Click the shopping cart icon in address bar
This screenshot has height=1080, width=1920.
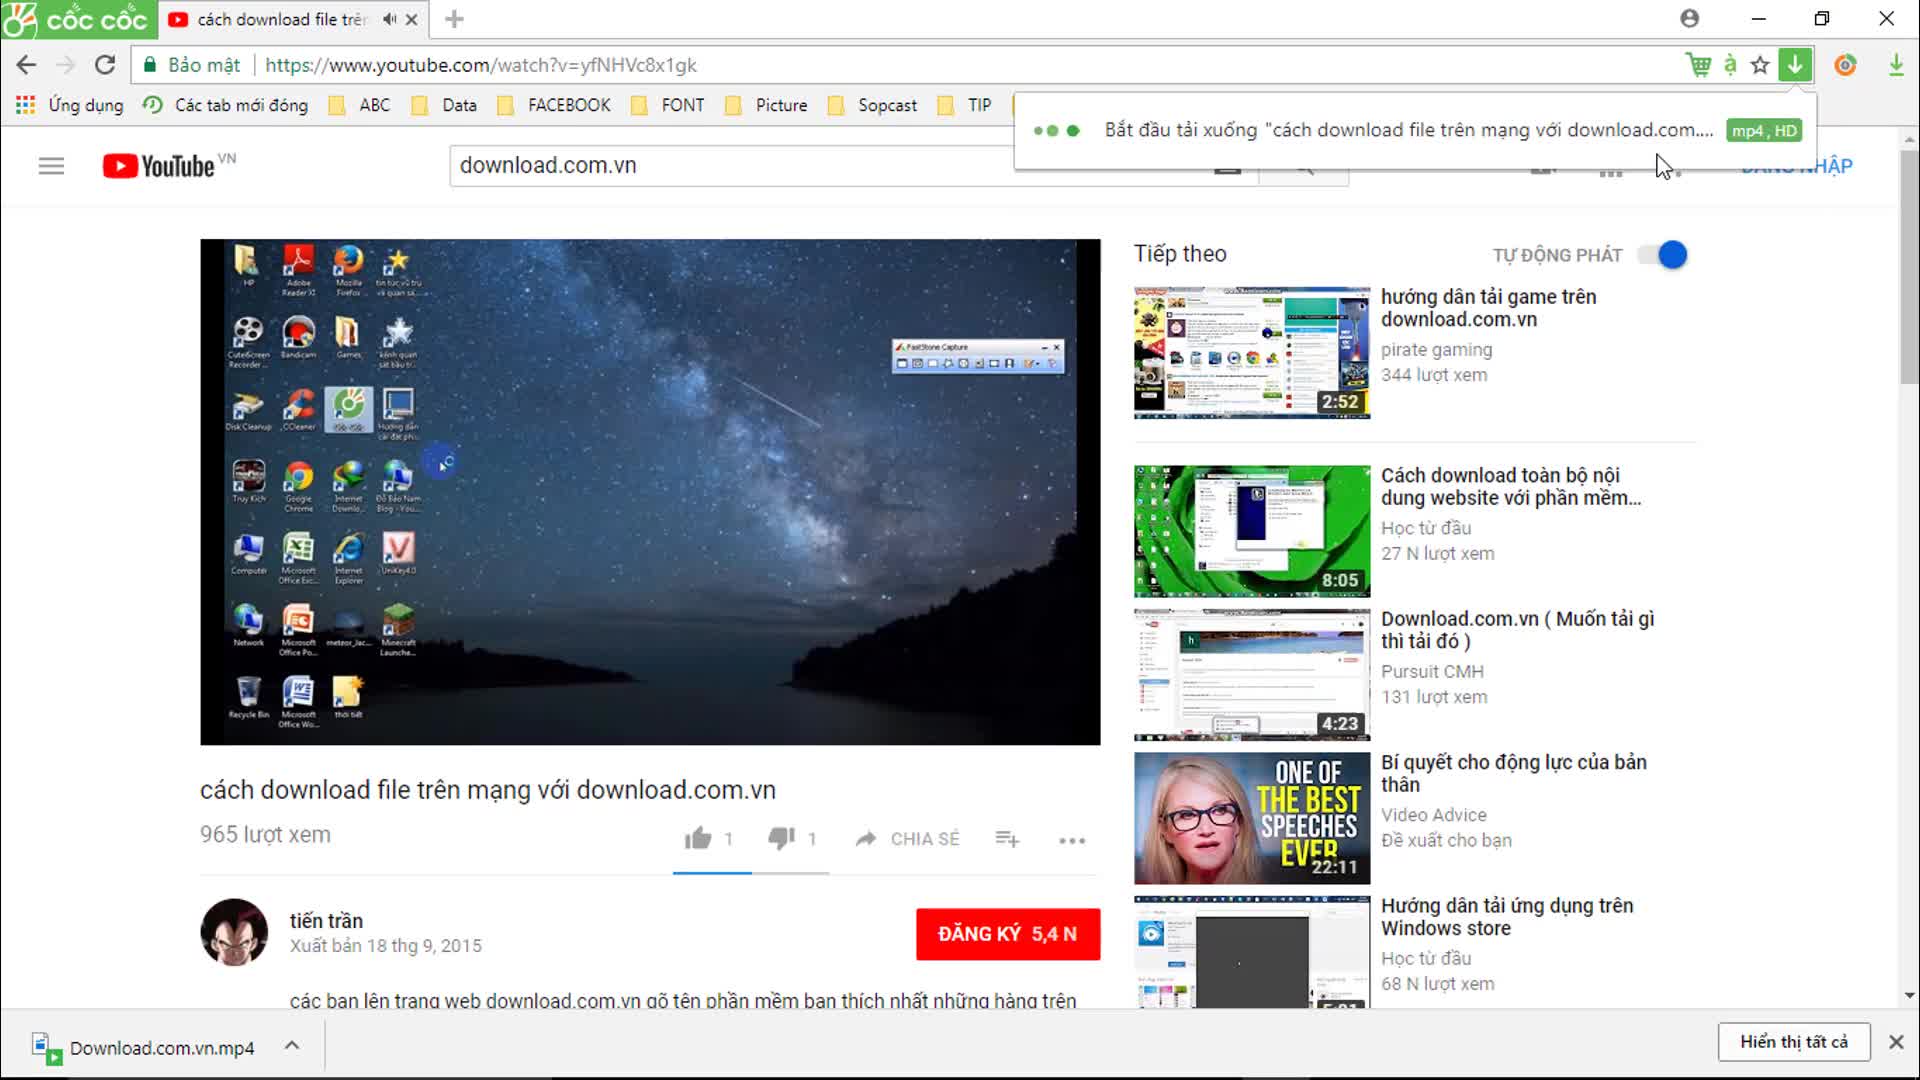(1698, 65)
